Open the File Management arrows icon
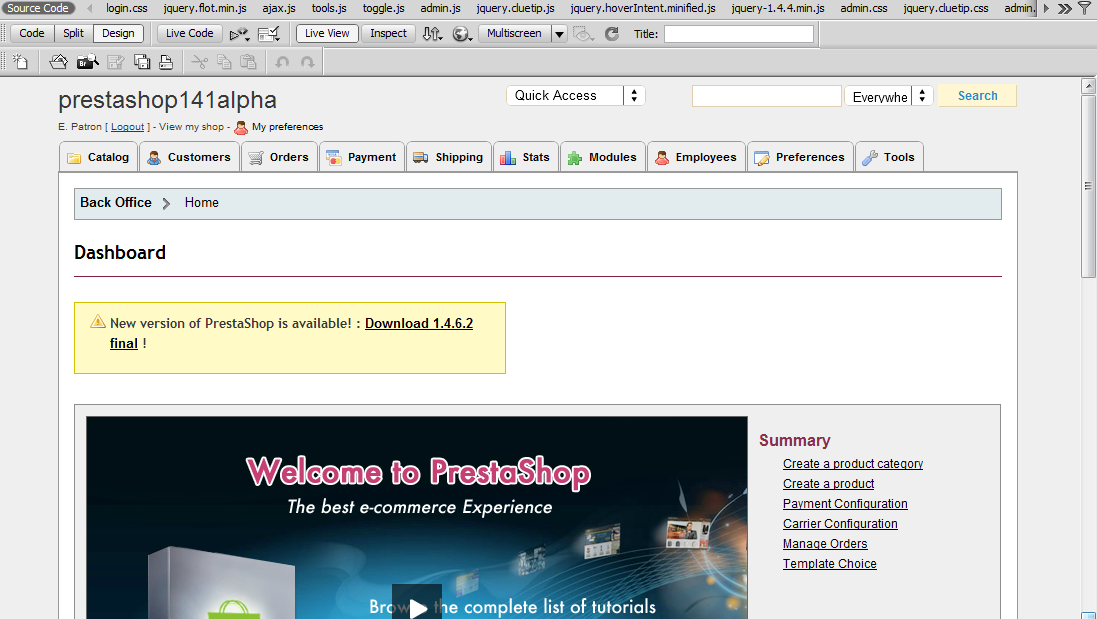 [432, 34]
